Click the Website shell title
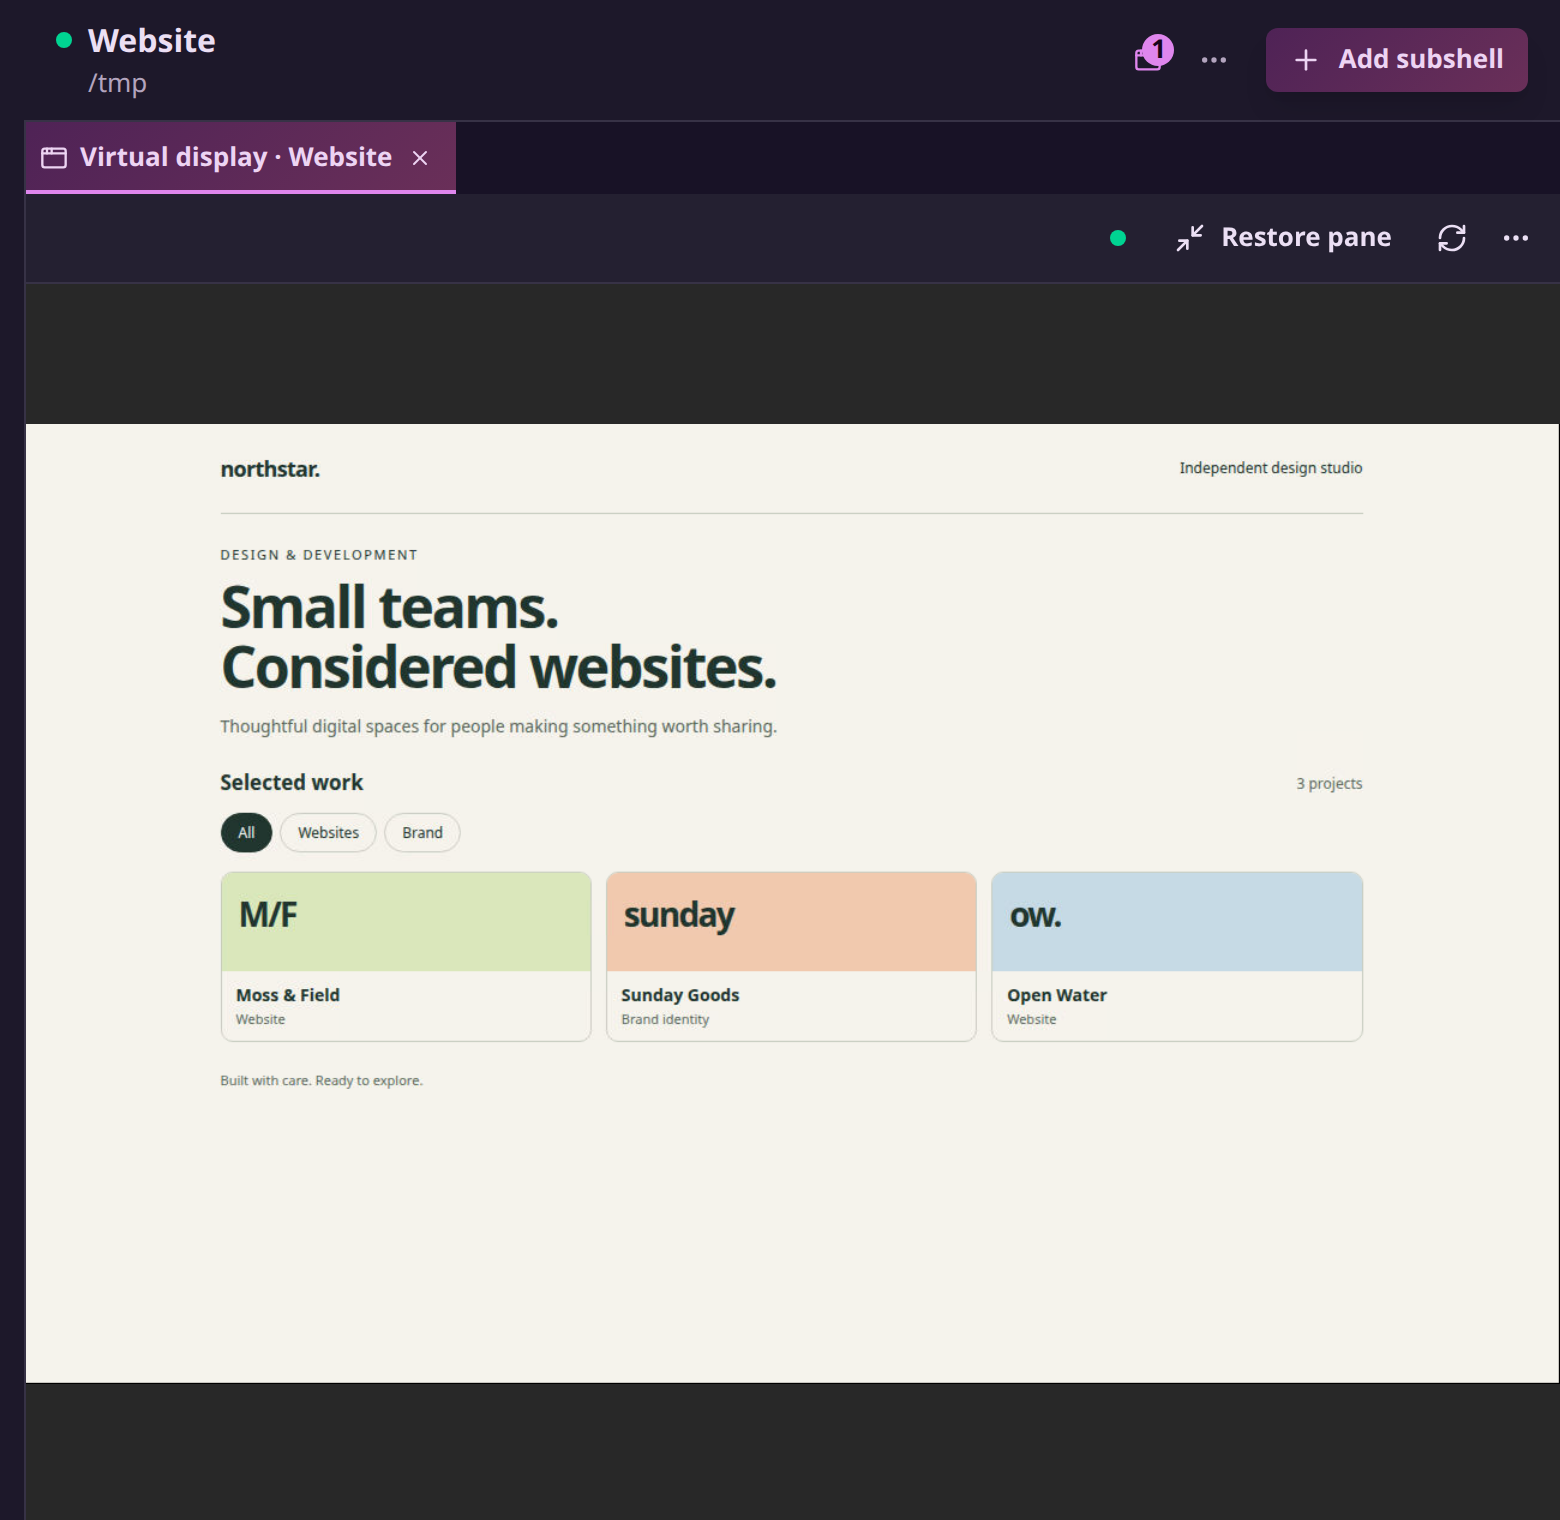This screenshot has height=1520, width=1560. (152, 41)
